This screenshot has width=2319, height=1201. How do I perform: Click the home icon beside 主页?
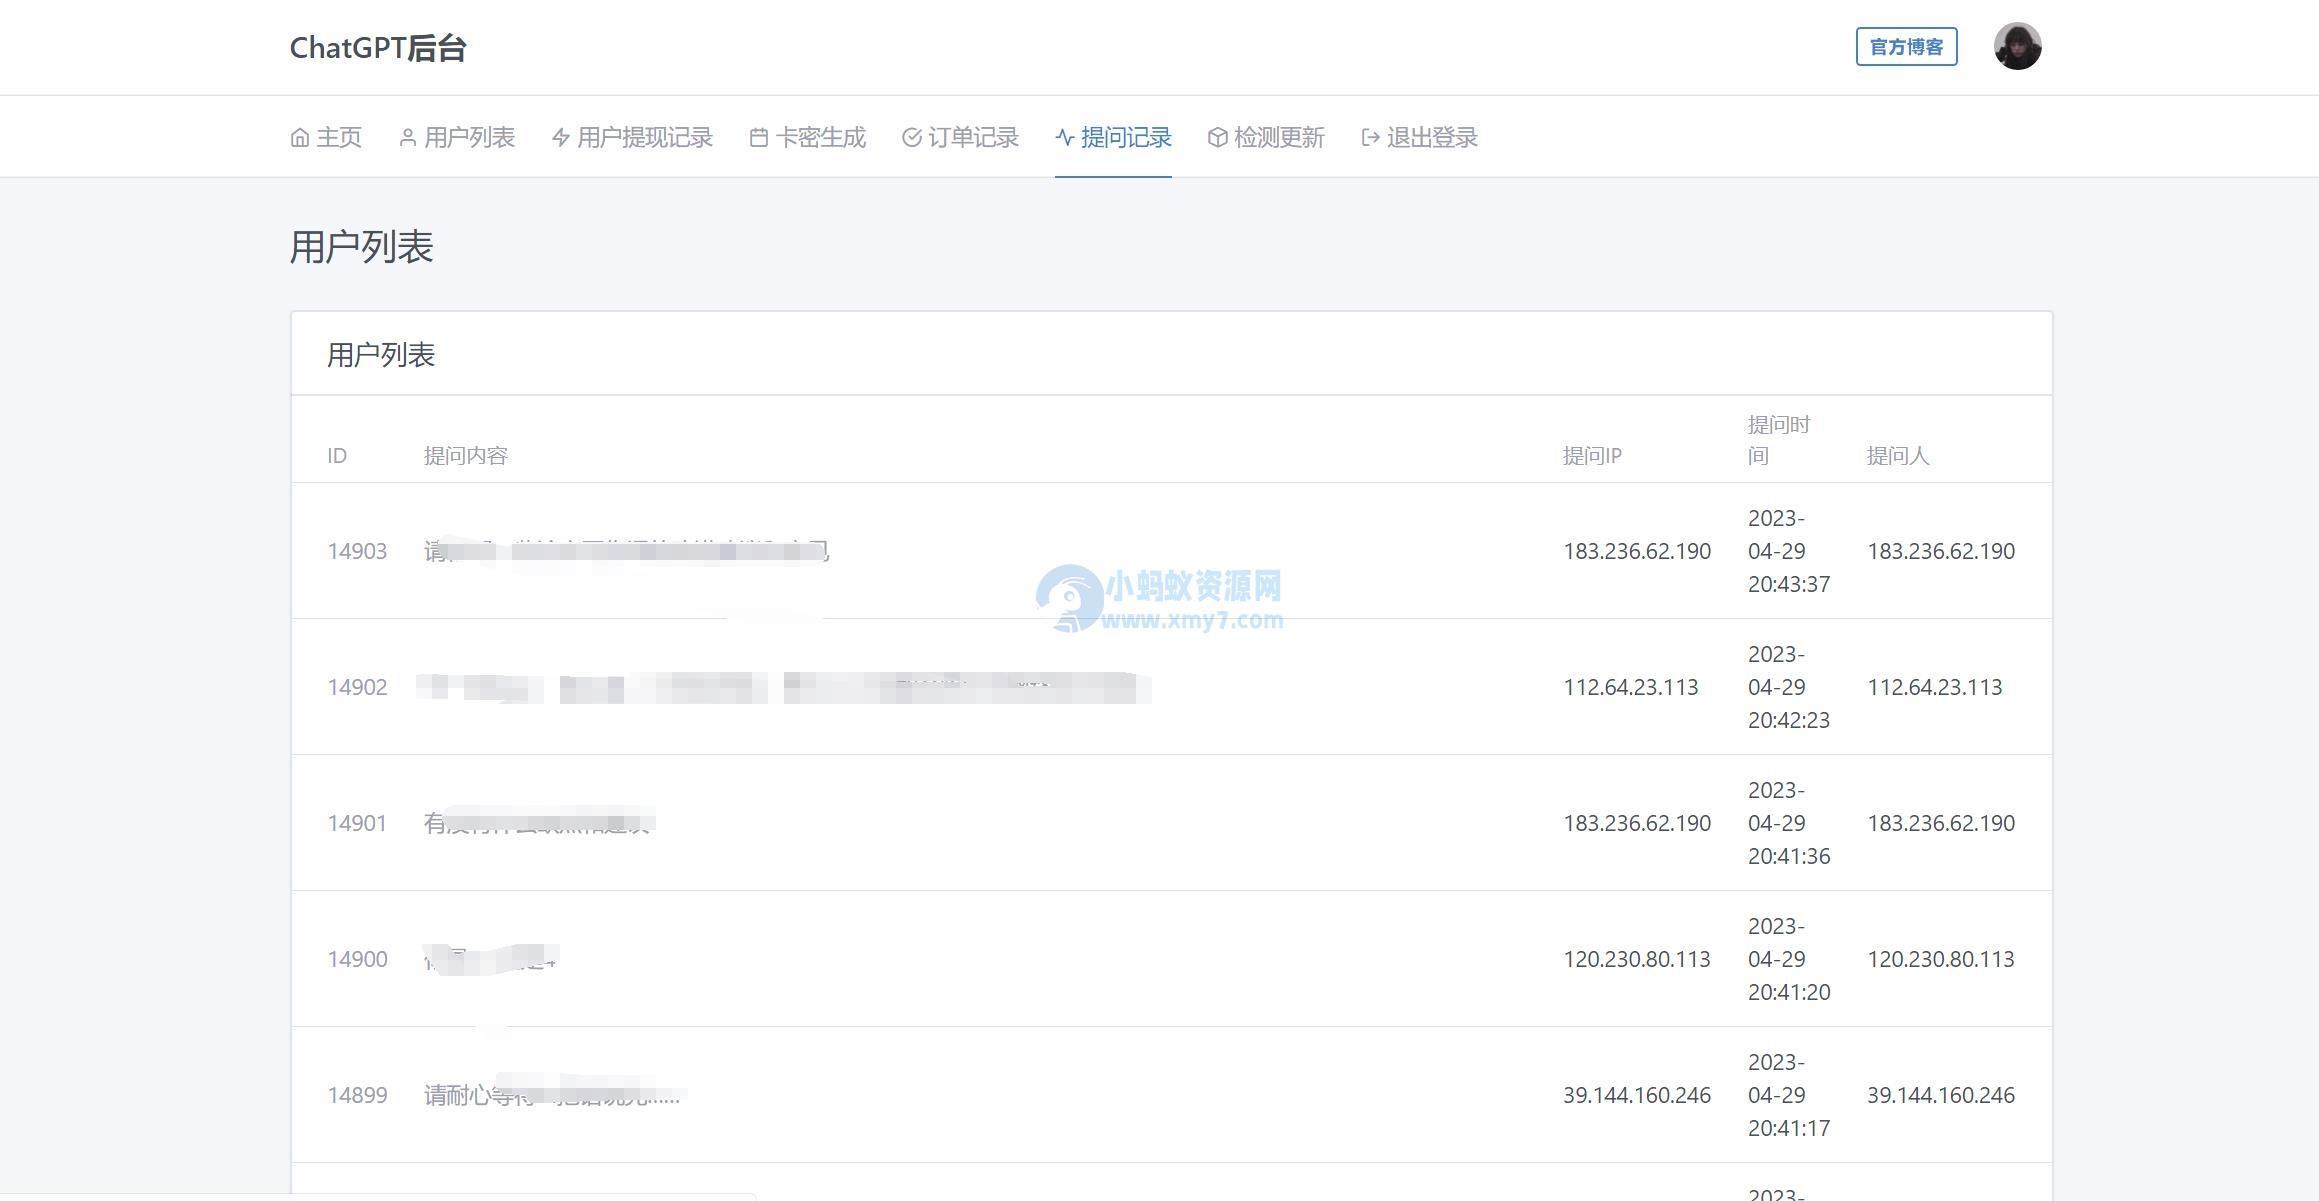[300, 137]
